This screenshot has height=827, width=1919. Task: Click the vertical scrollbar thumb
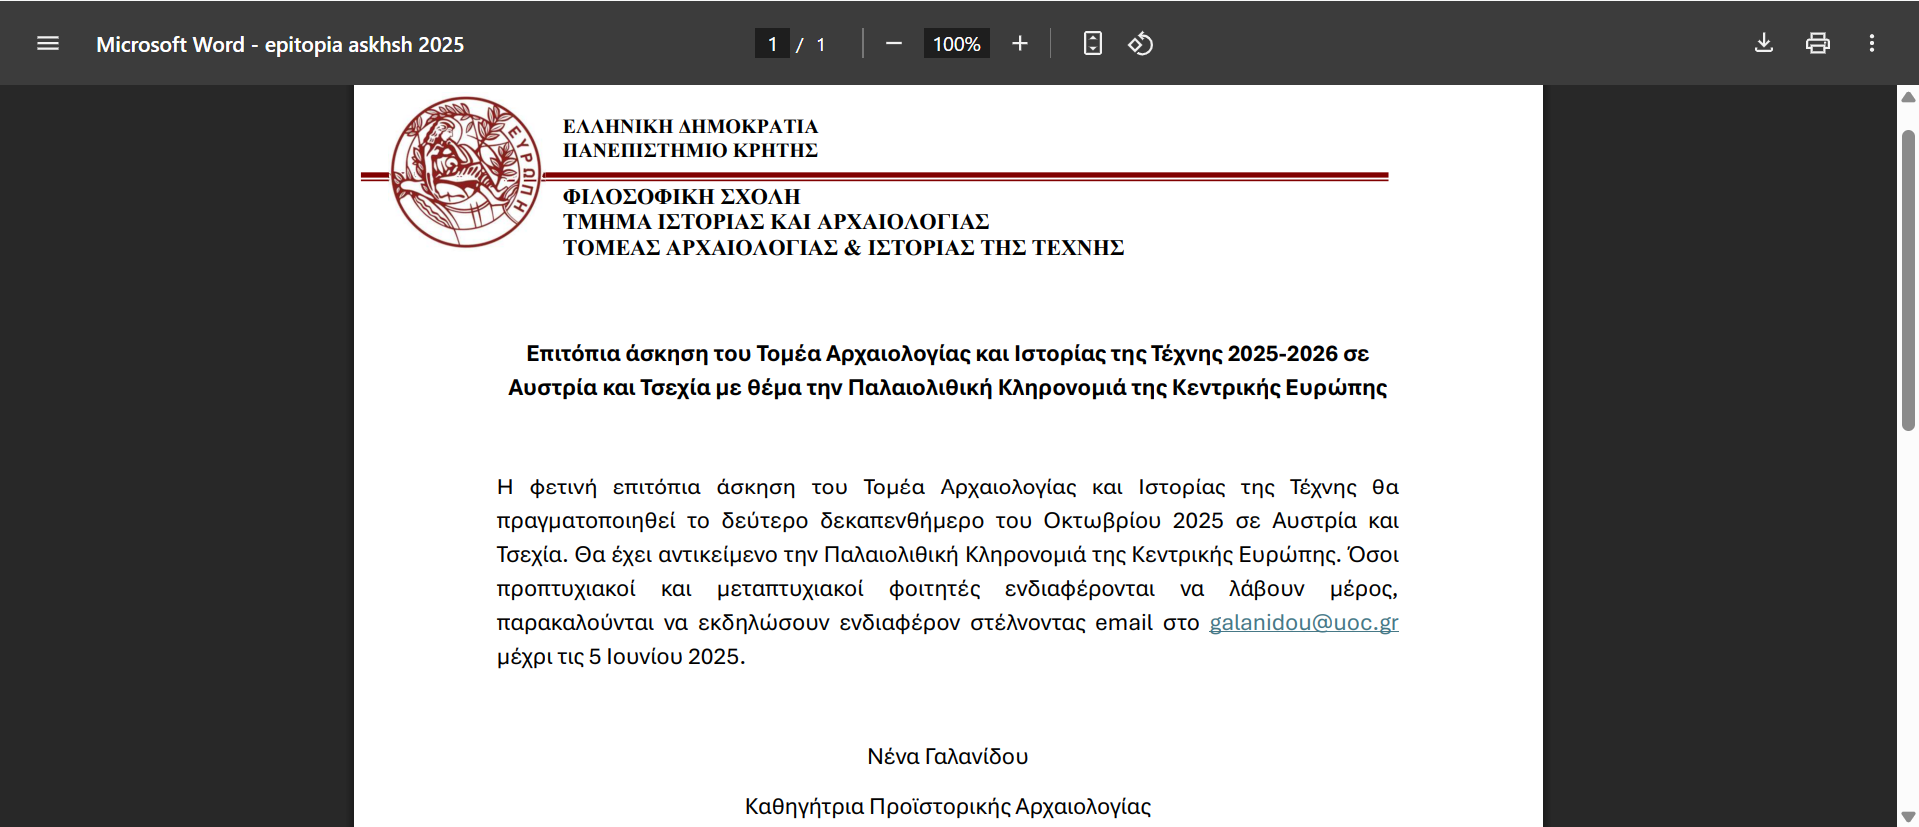[x=1908, y=280]
